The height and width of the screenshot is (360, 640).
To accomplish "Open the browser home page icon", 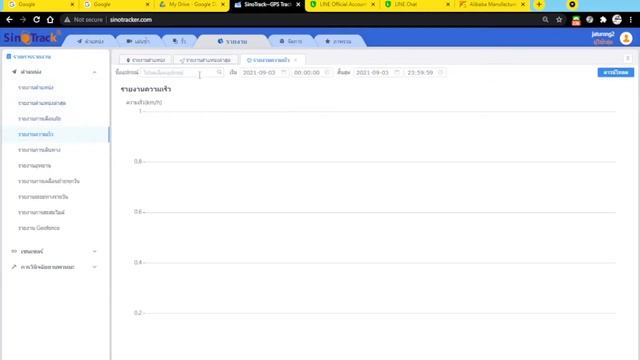I will pyautogui.click(x=50, y=20).
